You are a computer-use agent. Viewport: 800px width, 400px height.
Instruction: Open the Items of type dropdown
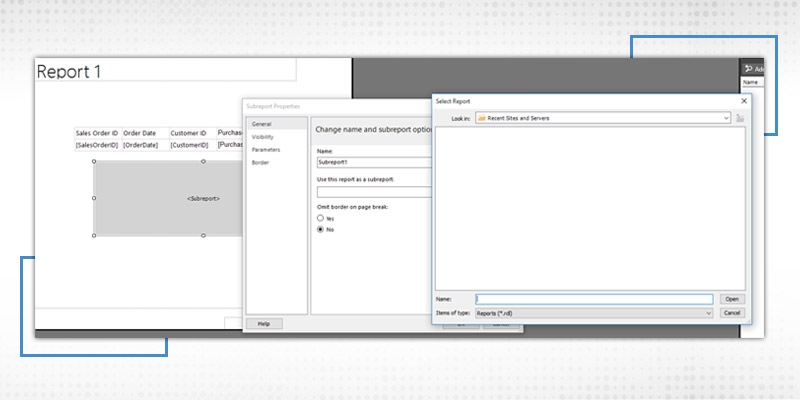click(708, 313)
